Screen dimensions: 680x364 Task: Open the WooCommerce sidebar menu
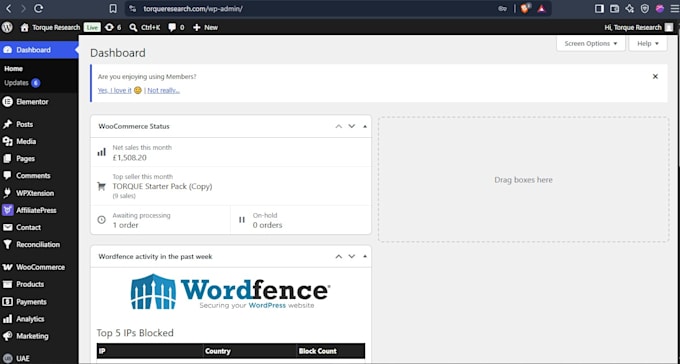[39, 267]
